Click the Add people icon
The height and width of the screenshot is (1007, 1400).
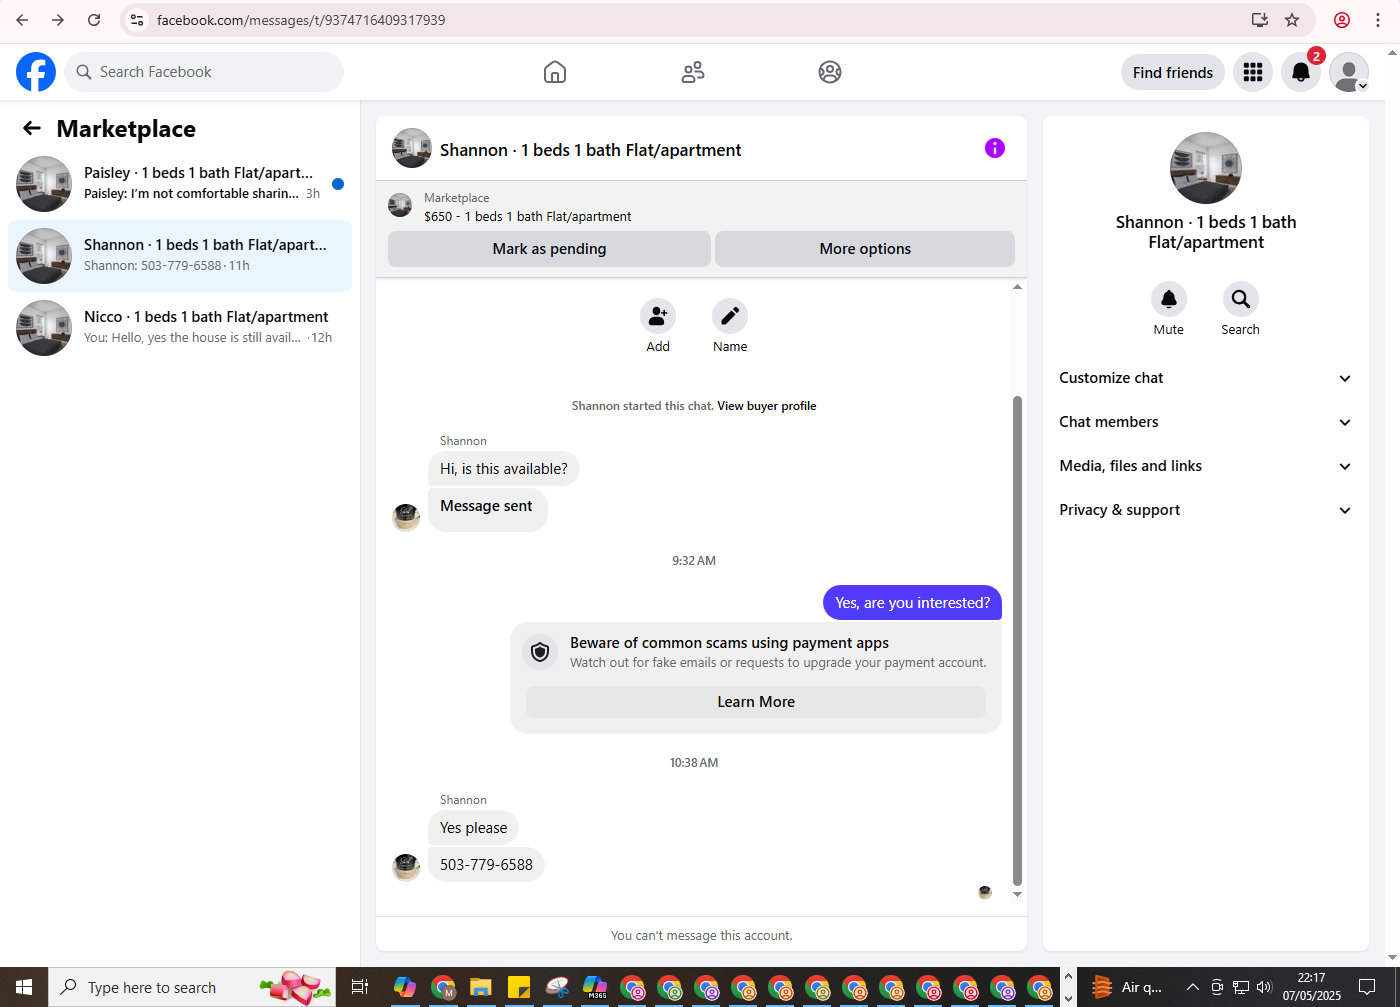pyautogui.click(x=658, y=316)
